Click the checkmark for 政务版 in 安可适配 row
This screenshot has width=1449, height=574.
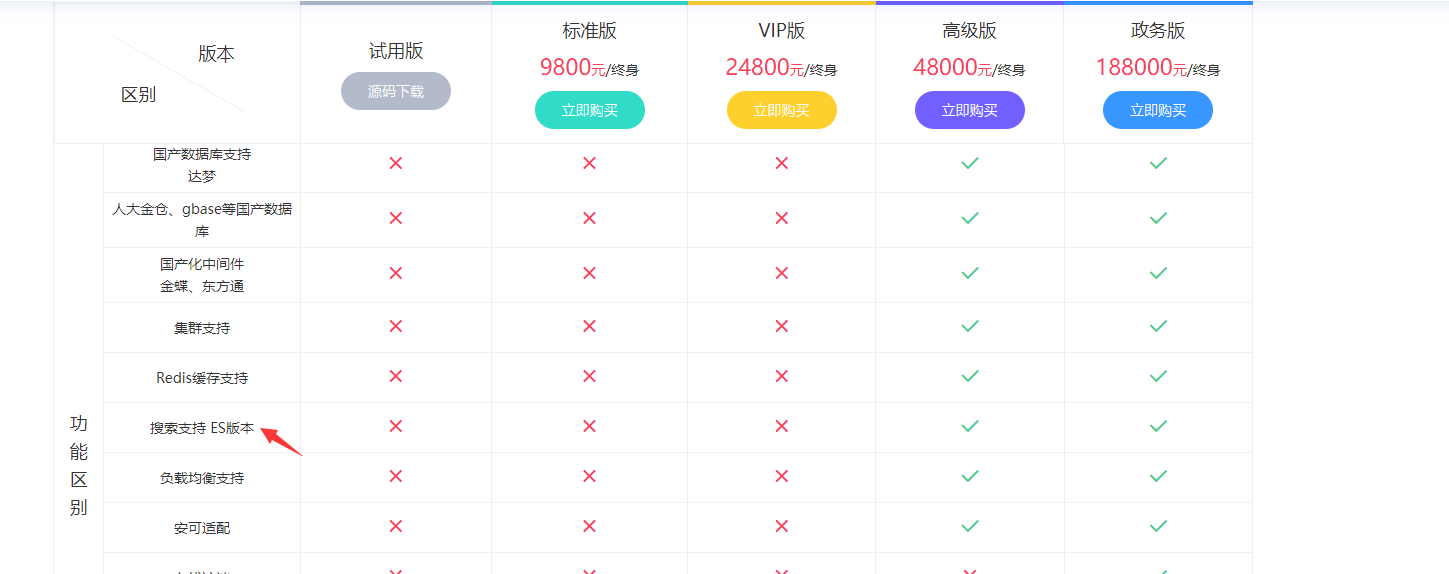[1158, 526]
